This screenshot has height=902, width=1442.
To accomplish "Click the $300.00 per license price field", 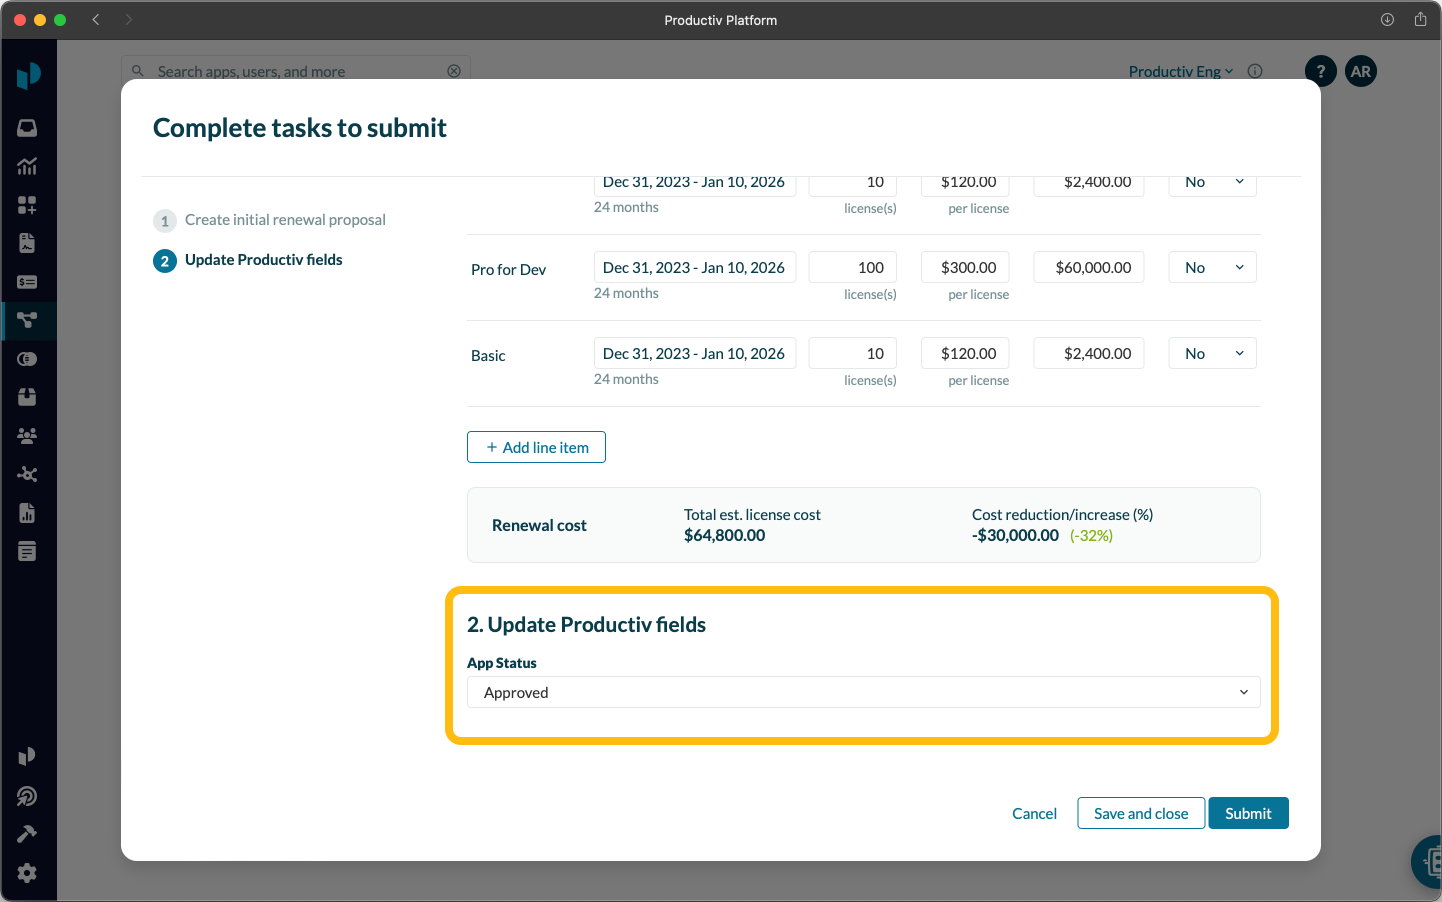I will tap(965, 267).
